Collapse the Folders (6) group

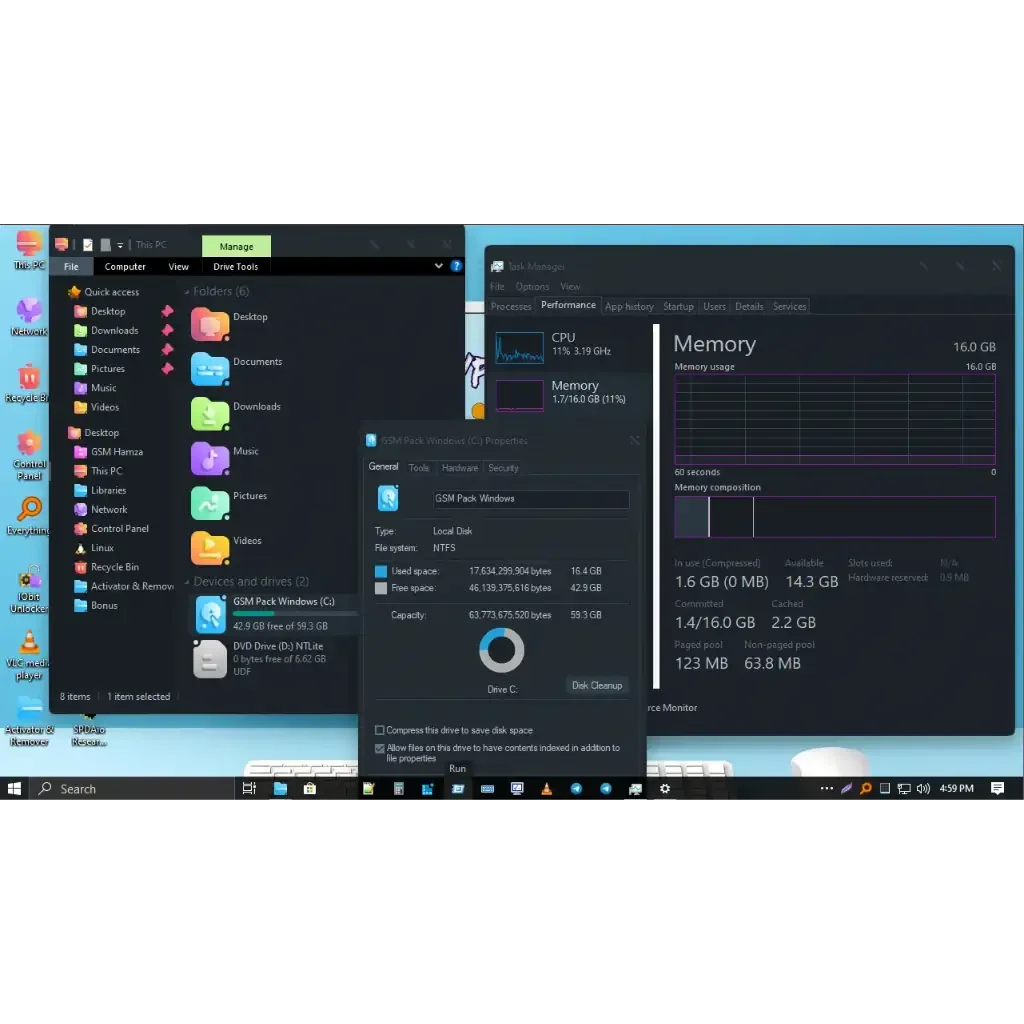tap(187, 292)
